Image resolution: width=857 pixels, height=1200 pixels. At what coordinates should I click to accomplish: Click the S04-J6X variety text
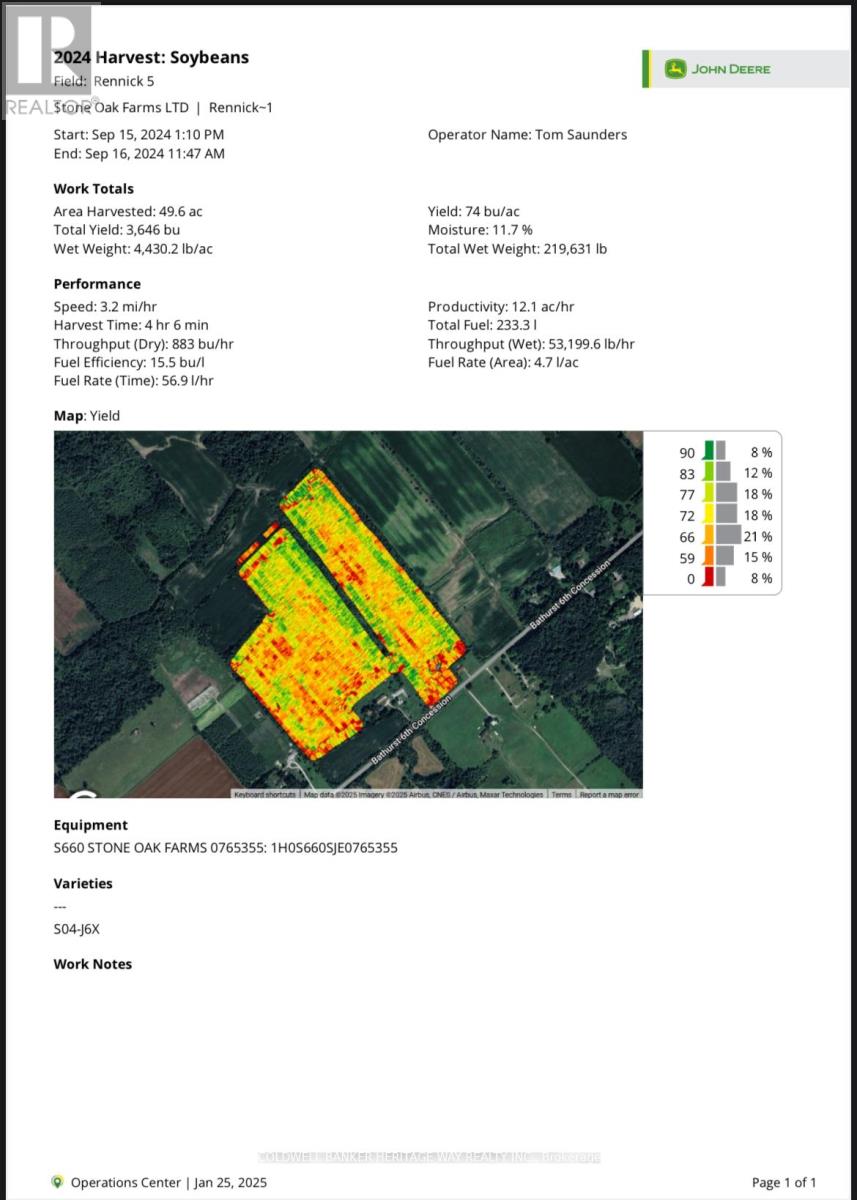click(77, 929)
